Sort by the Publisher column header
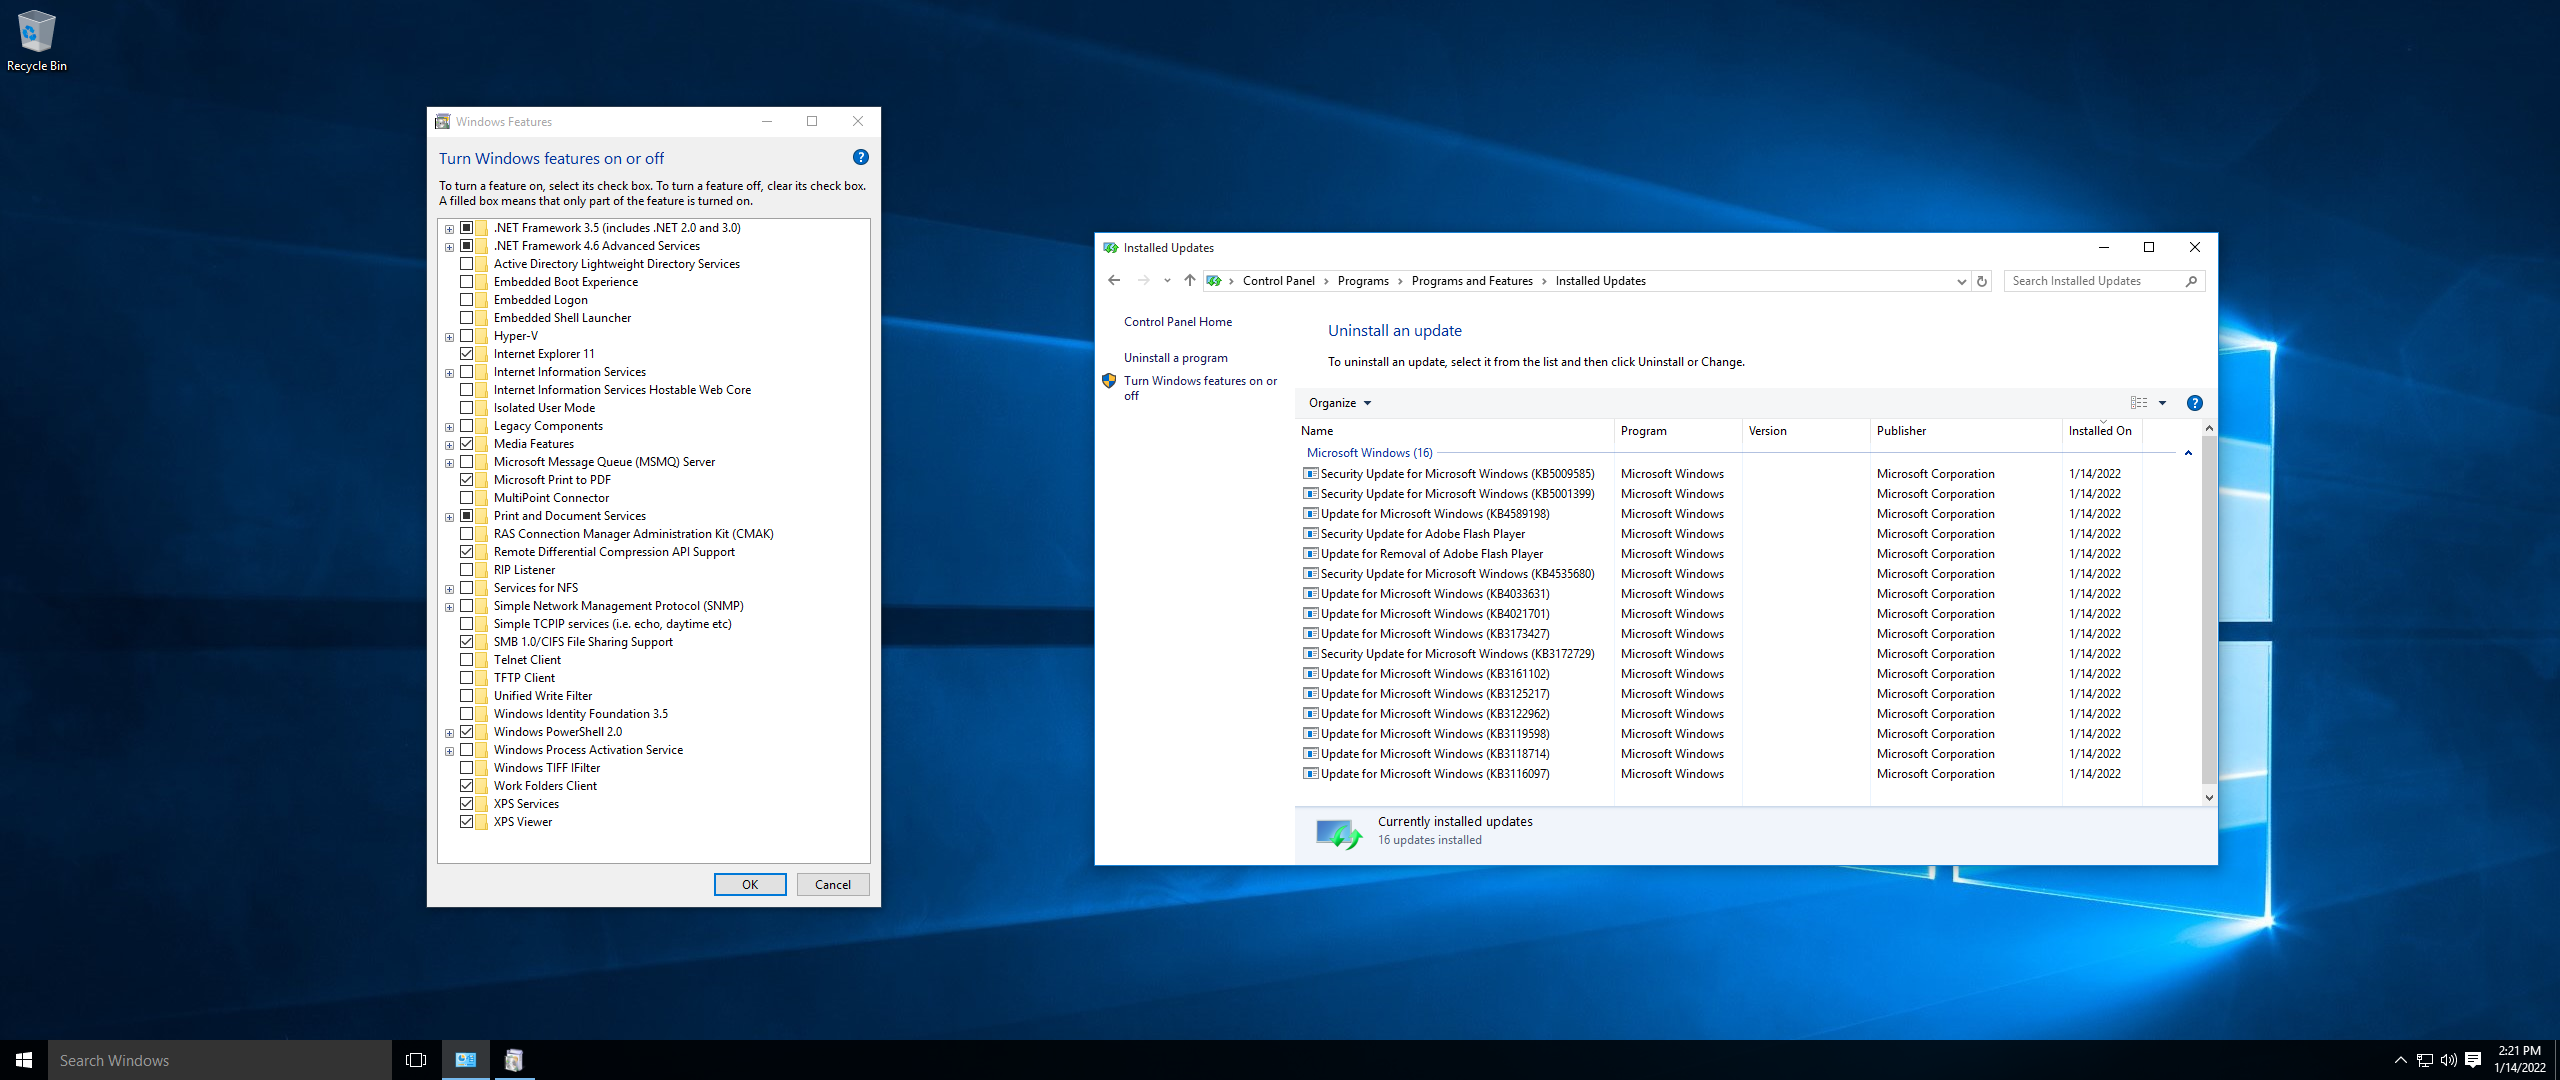 click(x=1965, y=431)
